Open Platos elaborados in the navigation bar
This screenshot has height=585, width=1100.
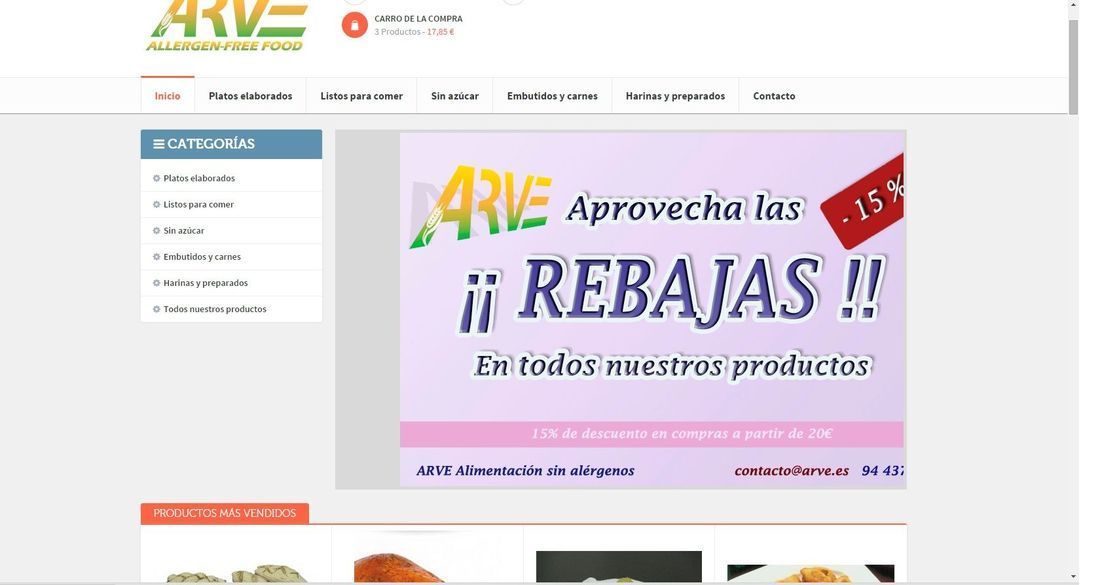[x=250, y=96]
